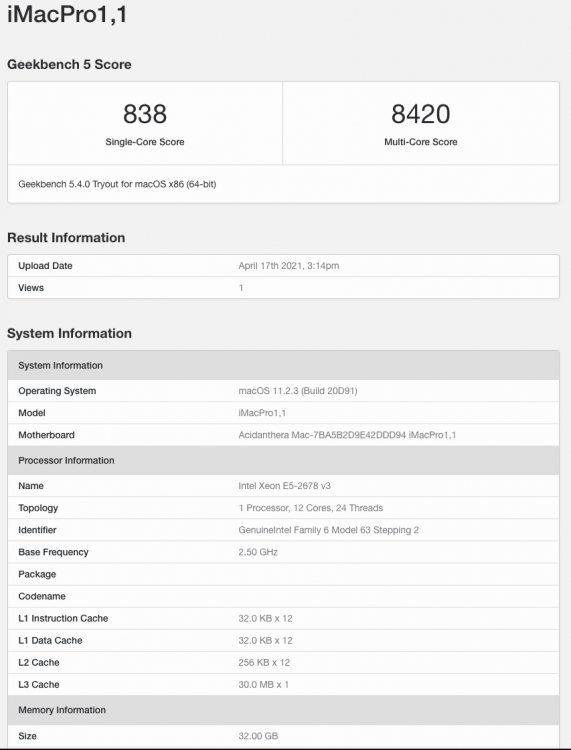Click the Motherboard row label
571x750 pixels.
click(x=46, y=435)
